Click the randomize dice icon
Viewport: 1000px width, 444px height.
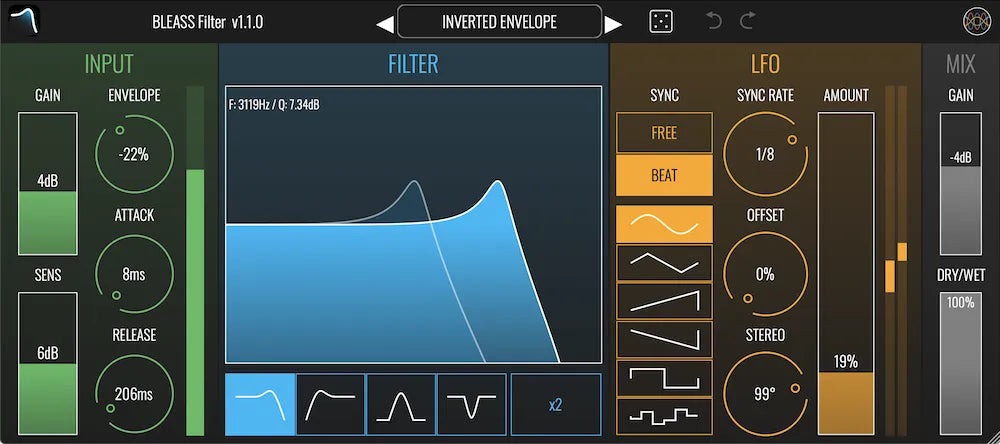coord(661,21)
